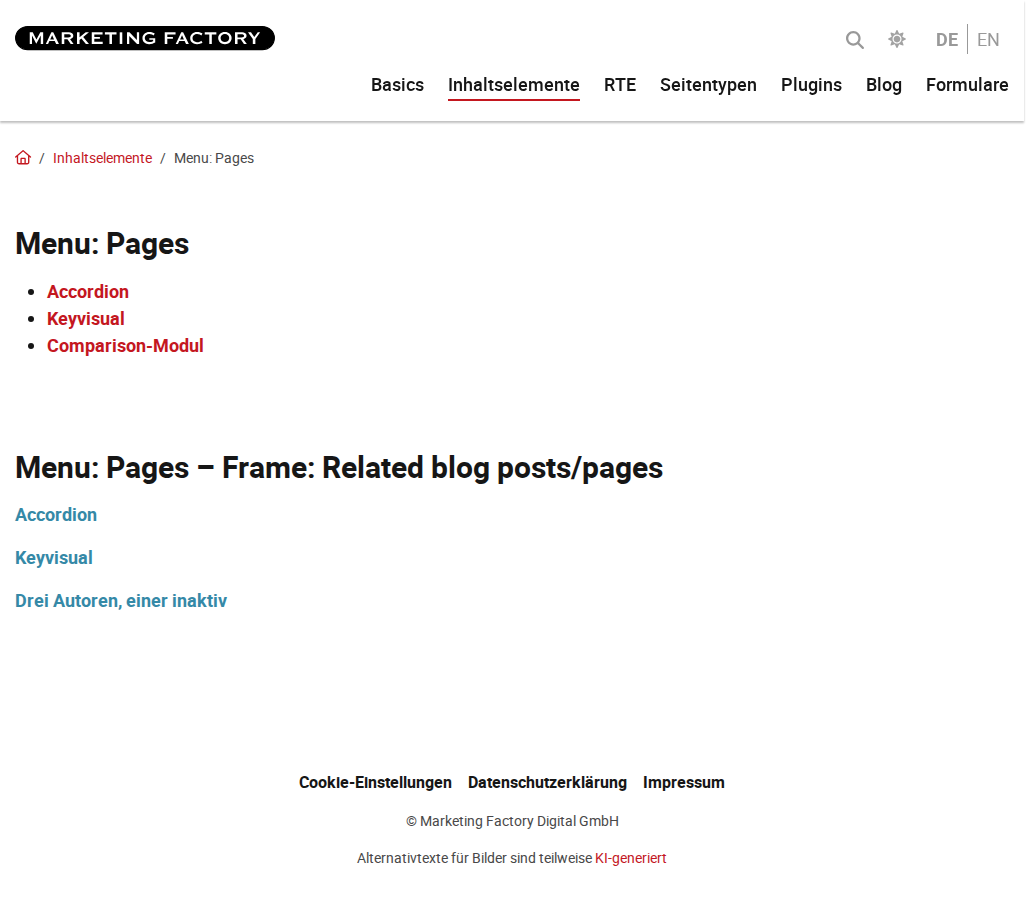This screenshot has width=1032, height=900.
Task: Open the red Accordion list link
Action: click(88, 292)
